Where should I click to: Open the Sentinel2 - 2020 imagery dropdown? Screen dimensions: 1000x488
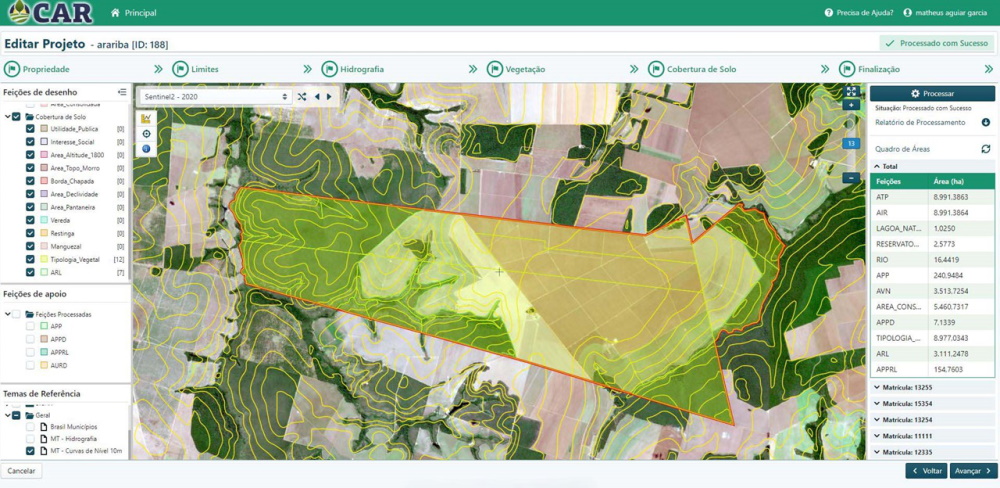pos(216,96)
